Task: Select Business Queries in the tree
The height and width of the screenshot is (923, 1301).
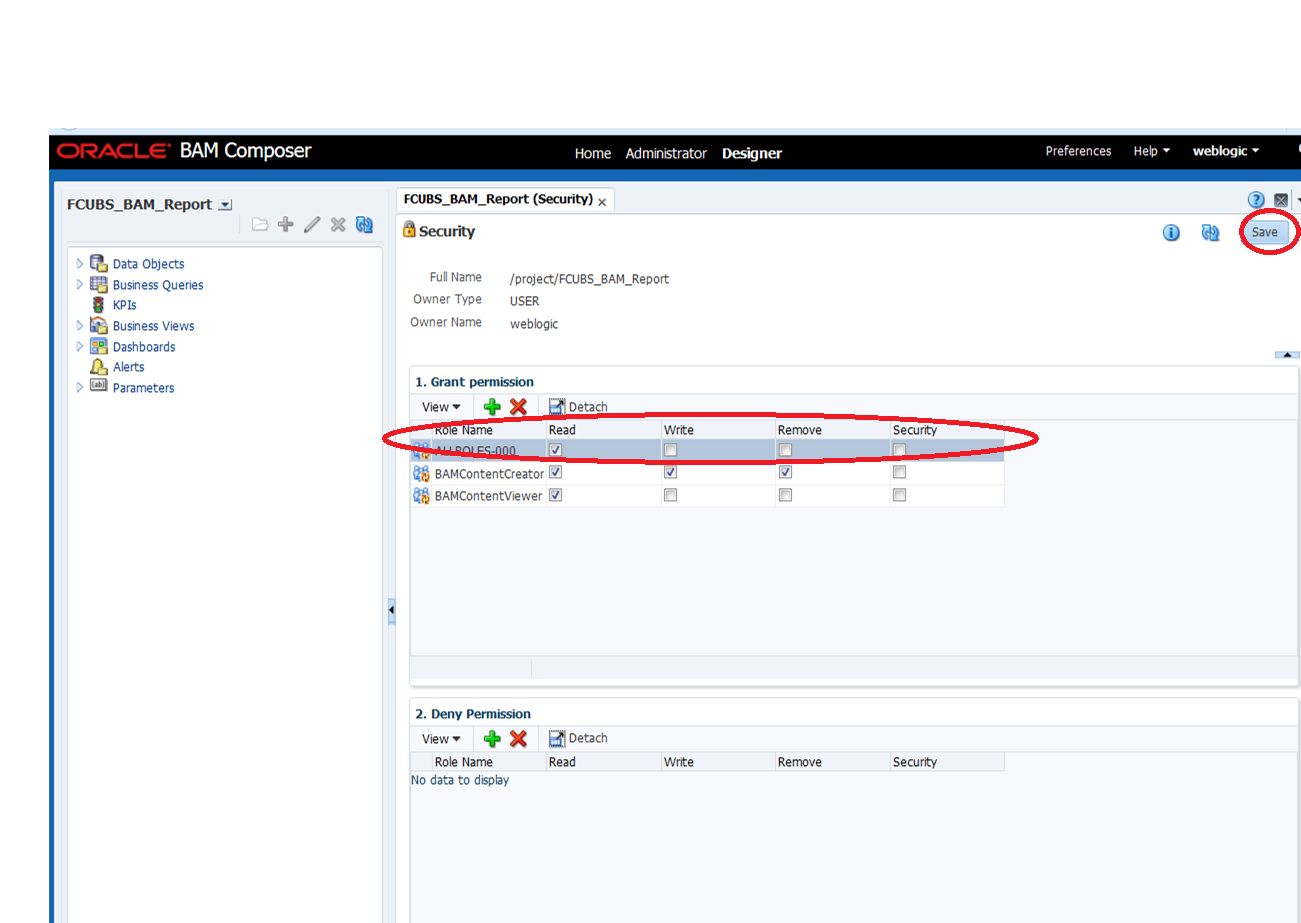Action: tap(158, 285)
